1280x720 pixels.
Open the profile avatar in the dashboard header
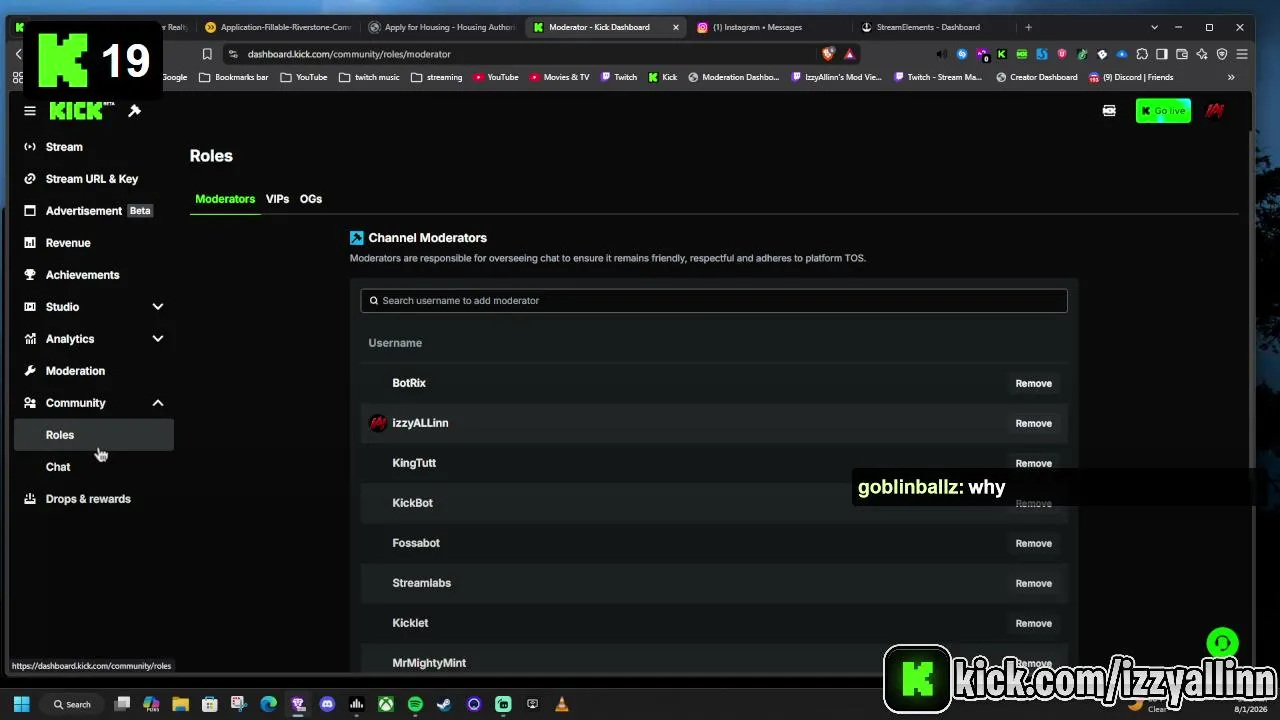click(1215, 111)
